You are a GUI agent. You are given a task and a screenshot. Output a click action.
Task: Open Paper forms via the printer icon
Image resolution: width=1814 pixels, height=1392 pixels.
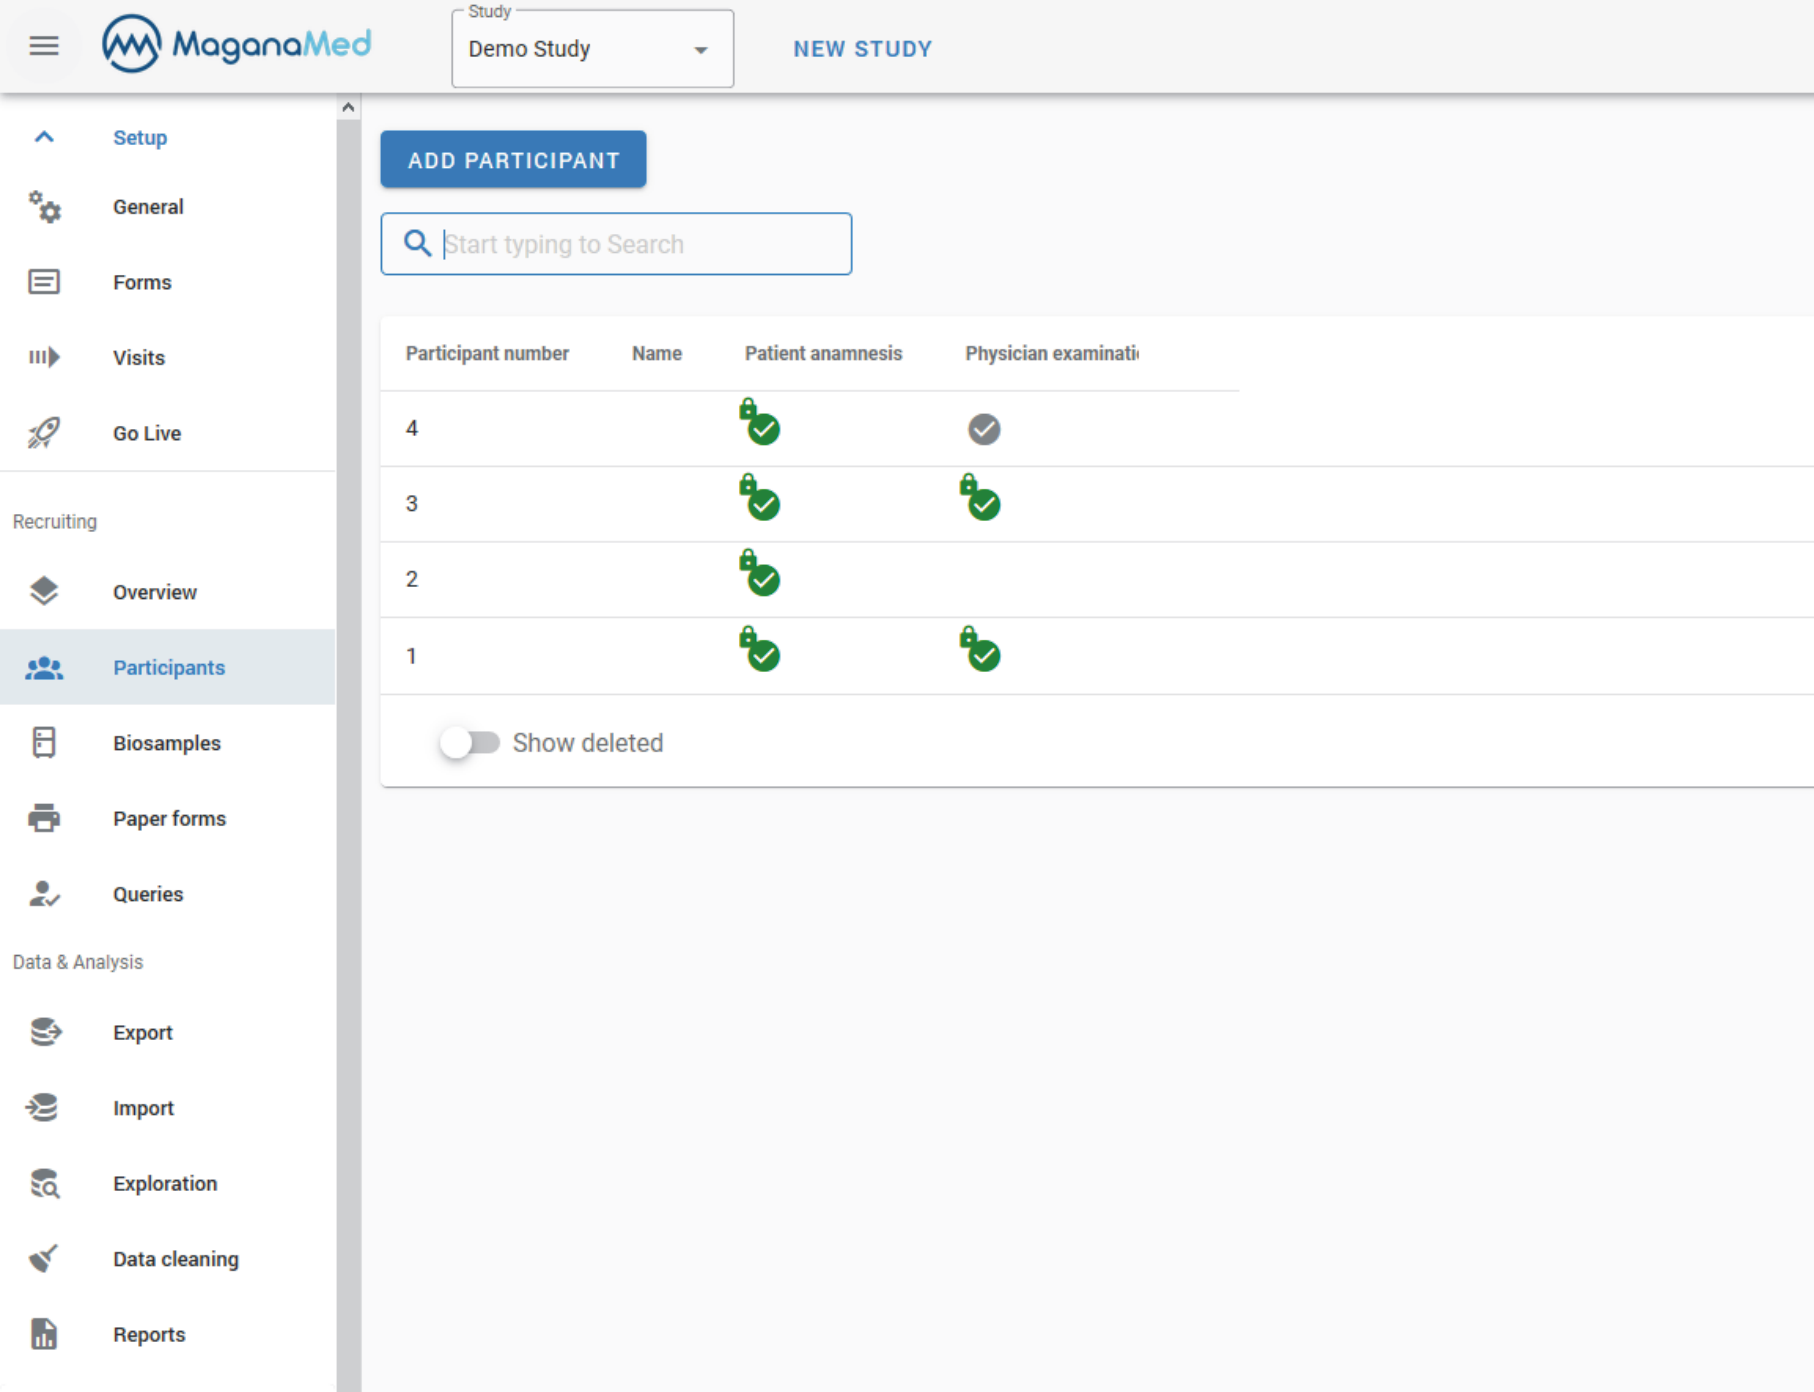pyautogui.click(x=44, y=818)
